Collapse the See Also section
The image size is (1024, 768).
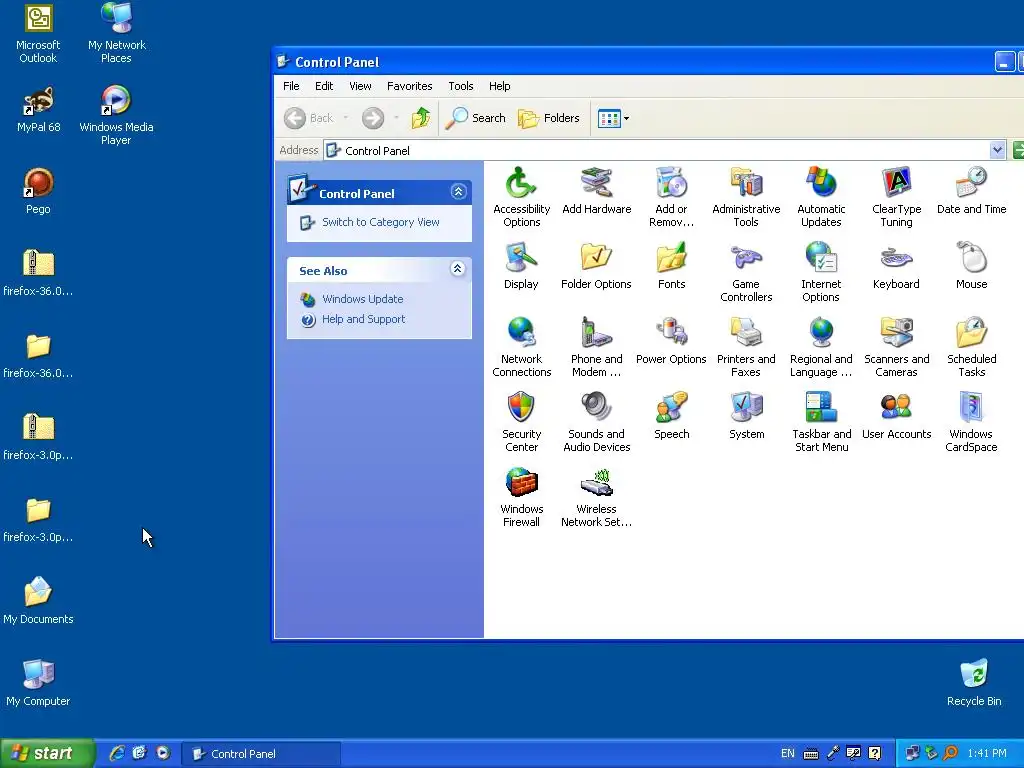[458, 268]
